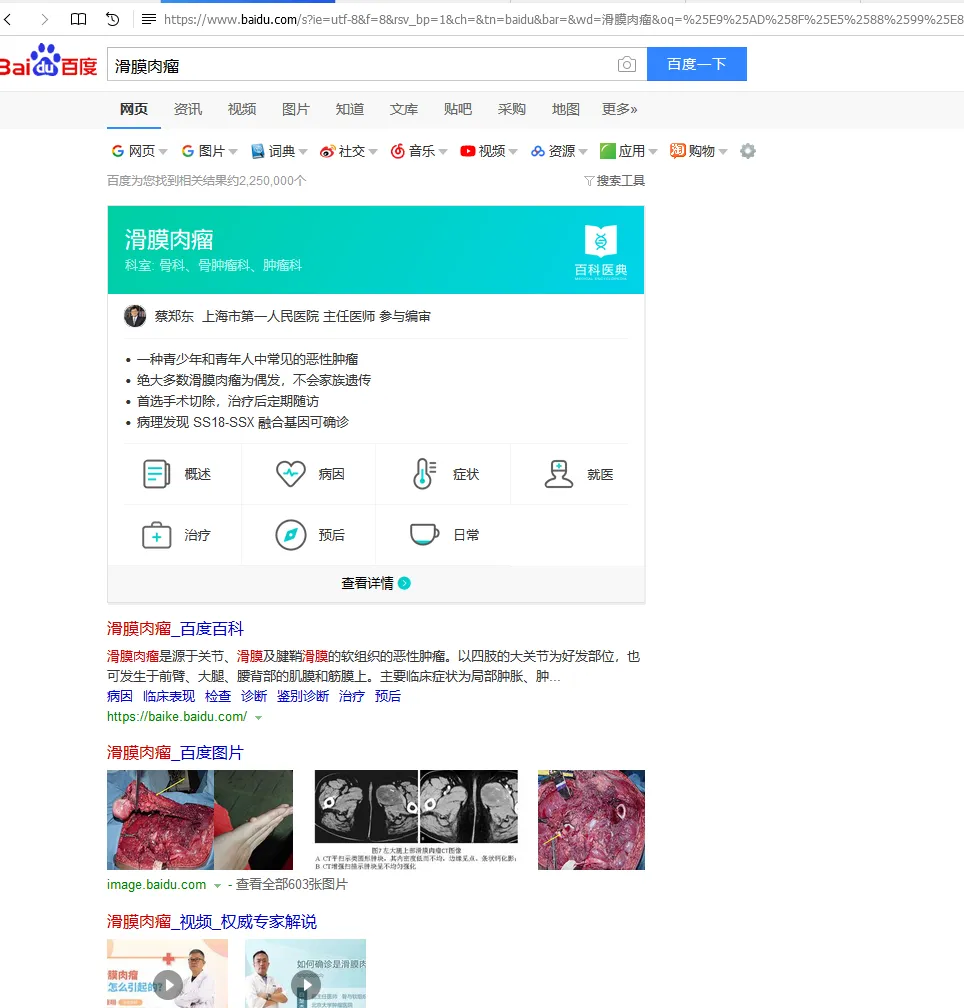This screenshot has height=1008, width=964.
Task: Switch to the 知道 tab
Action: tap(350, 109)
